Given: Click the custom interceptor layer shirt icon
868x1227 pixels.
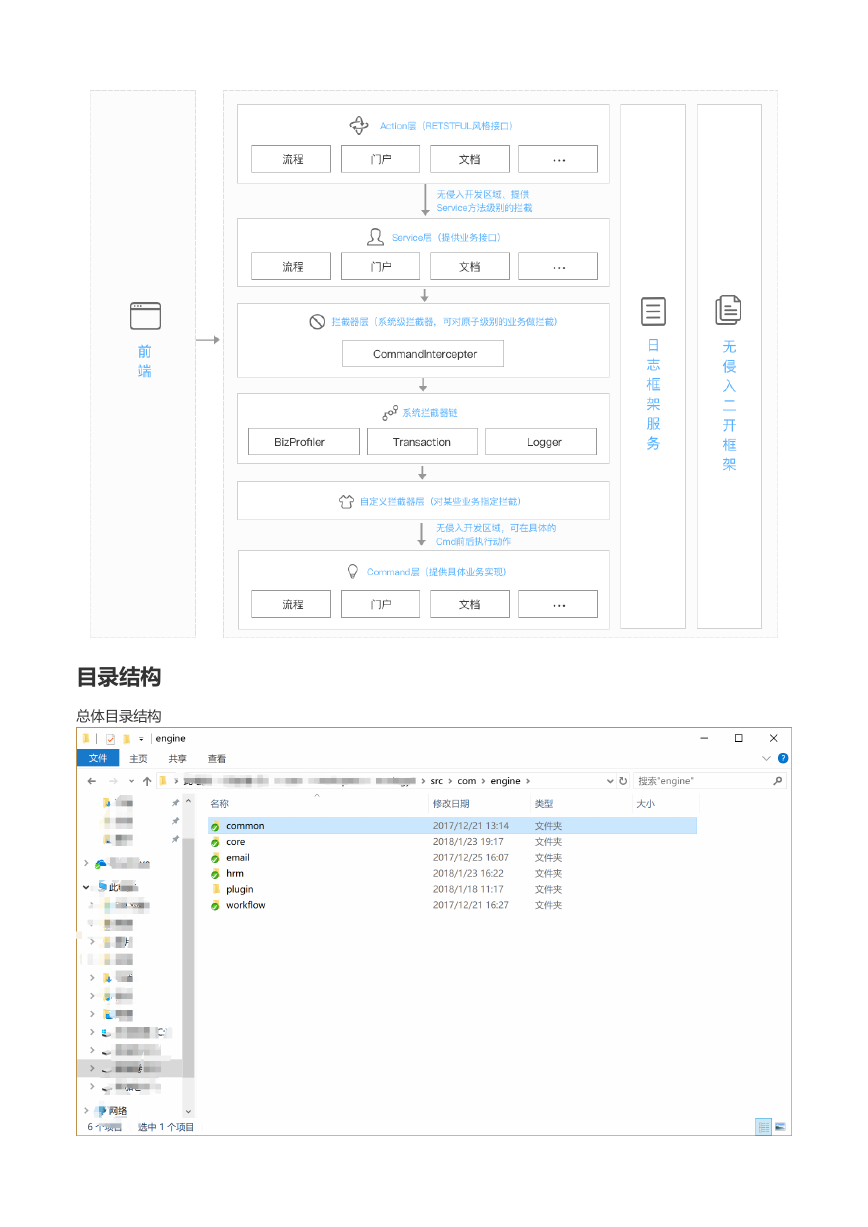Looking at the screenshot, I should tap(347, 502).
